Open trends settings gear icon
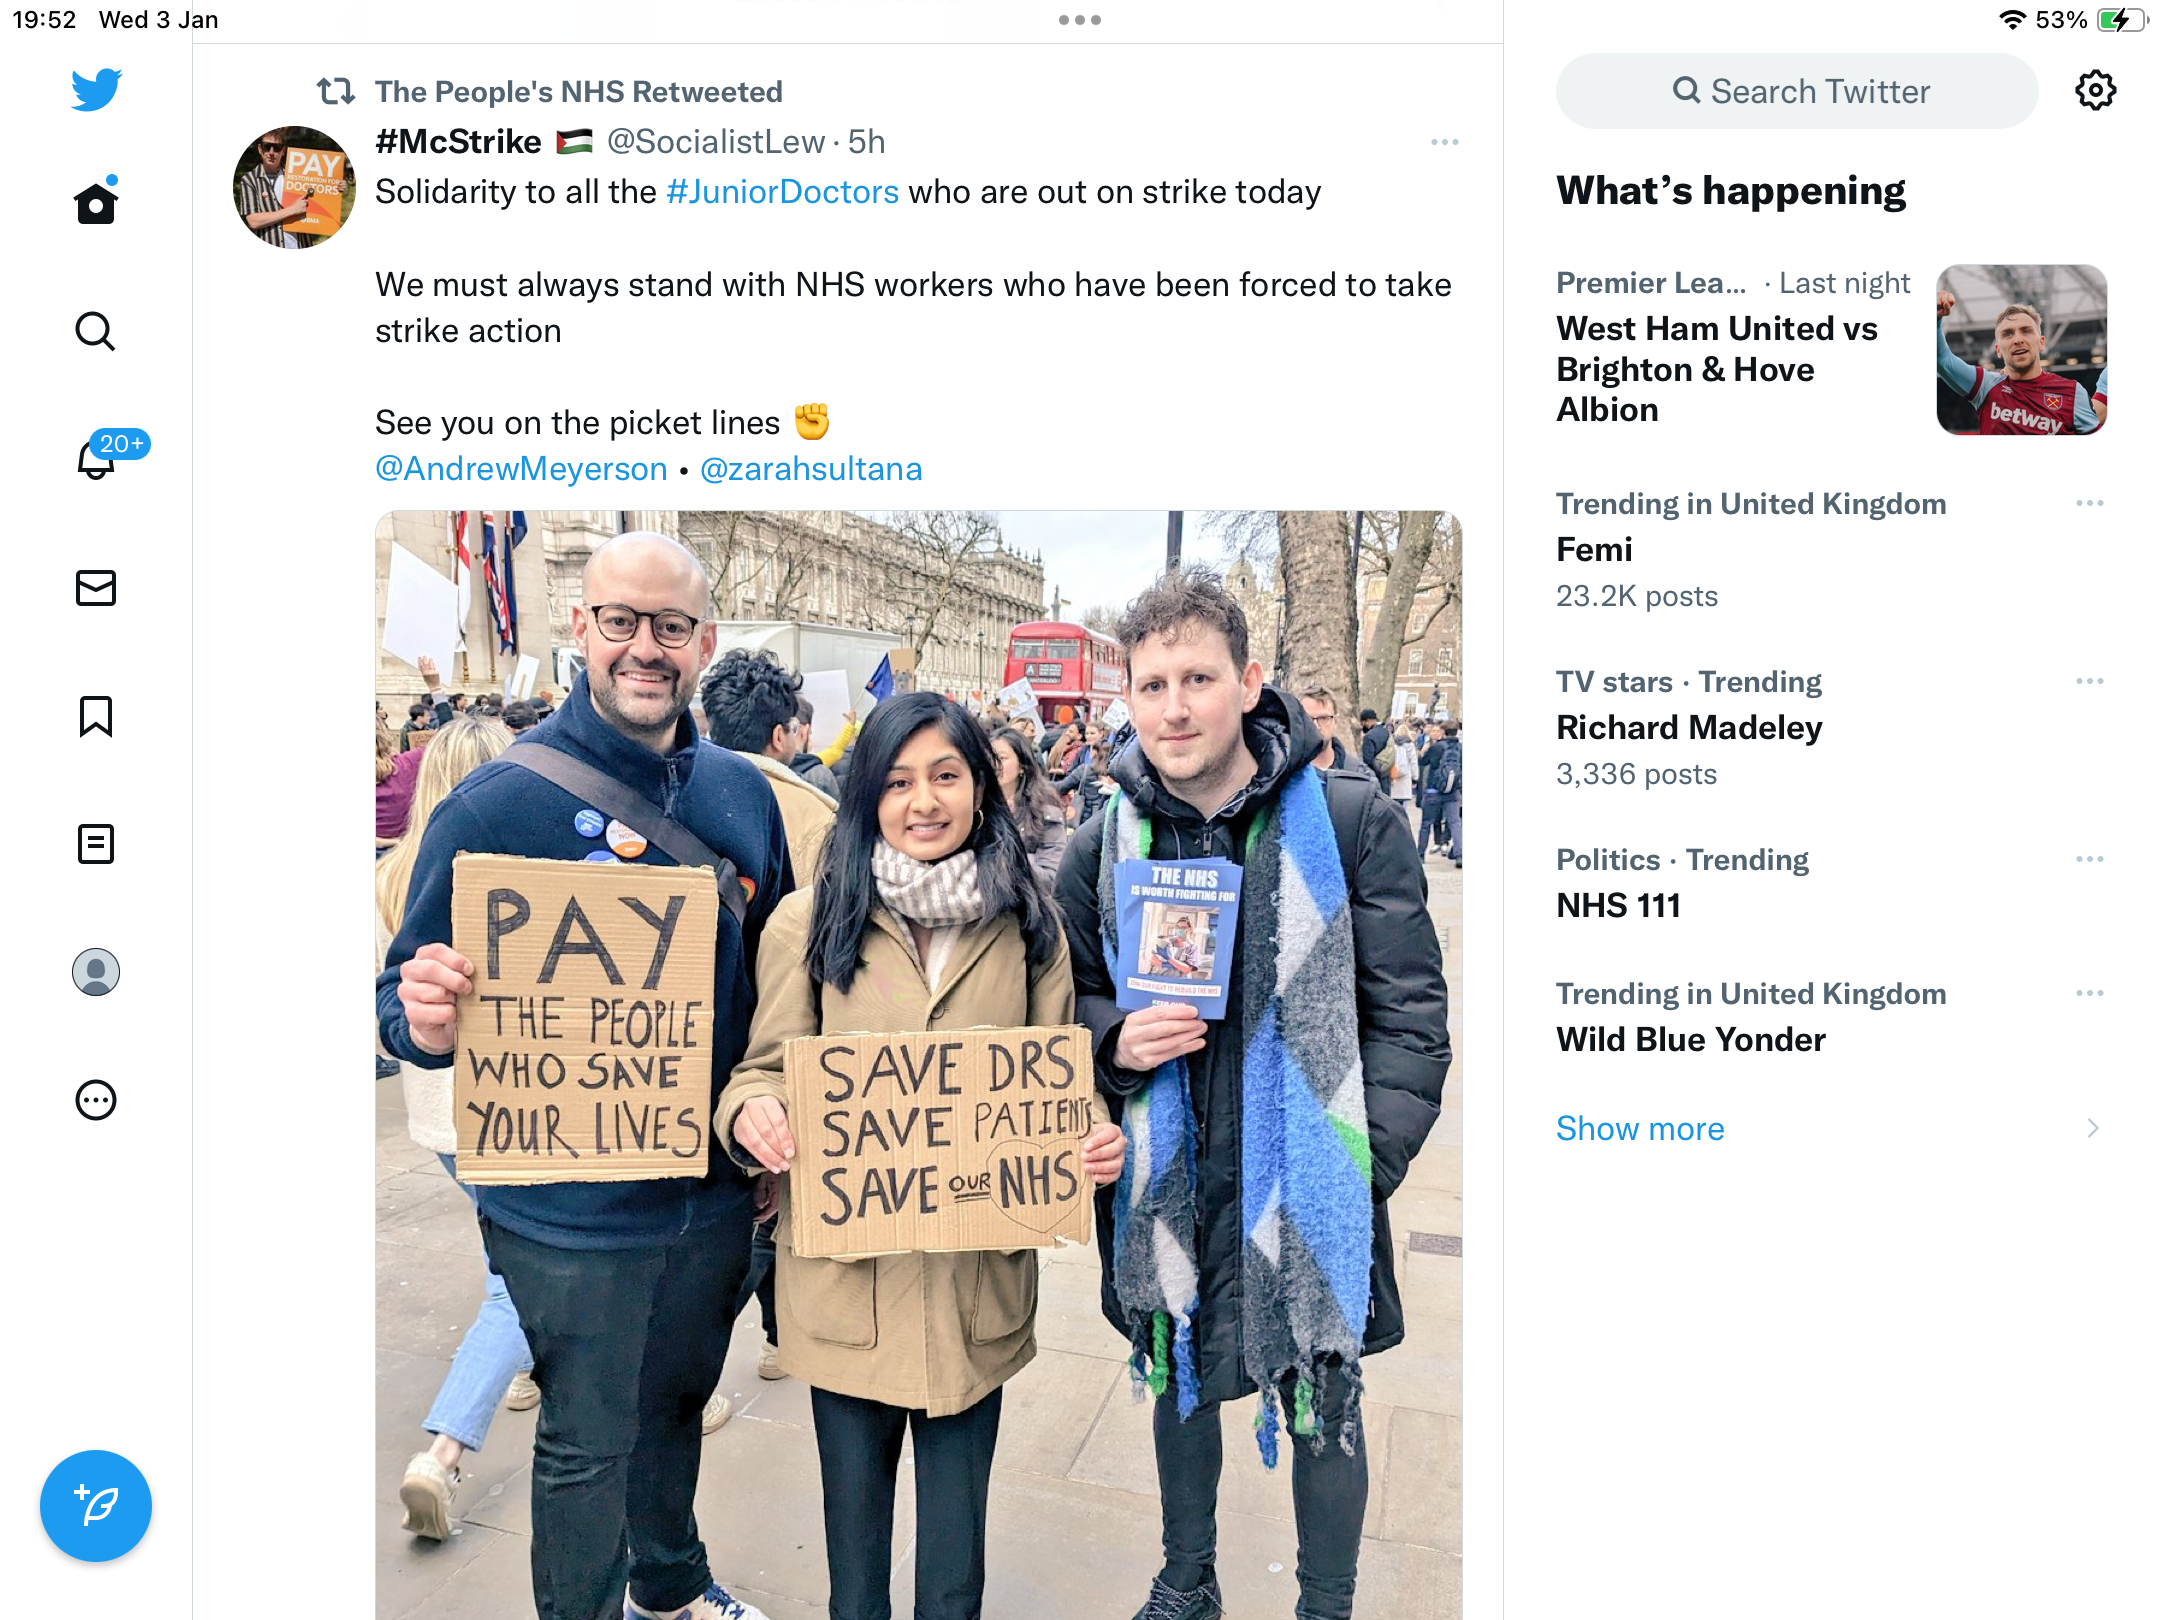 click(x=2095, y=90)
